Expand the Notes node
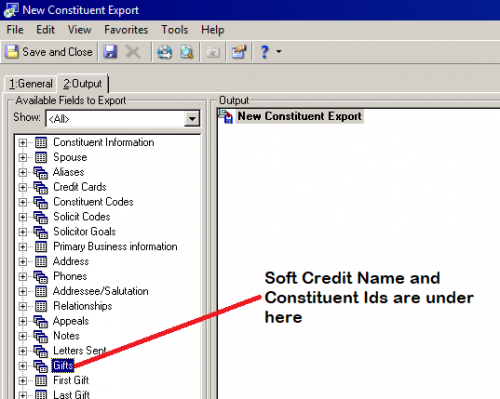The width and height of the screenshot is (500, 399). coord(22,336)
